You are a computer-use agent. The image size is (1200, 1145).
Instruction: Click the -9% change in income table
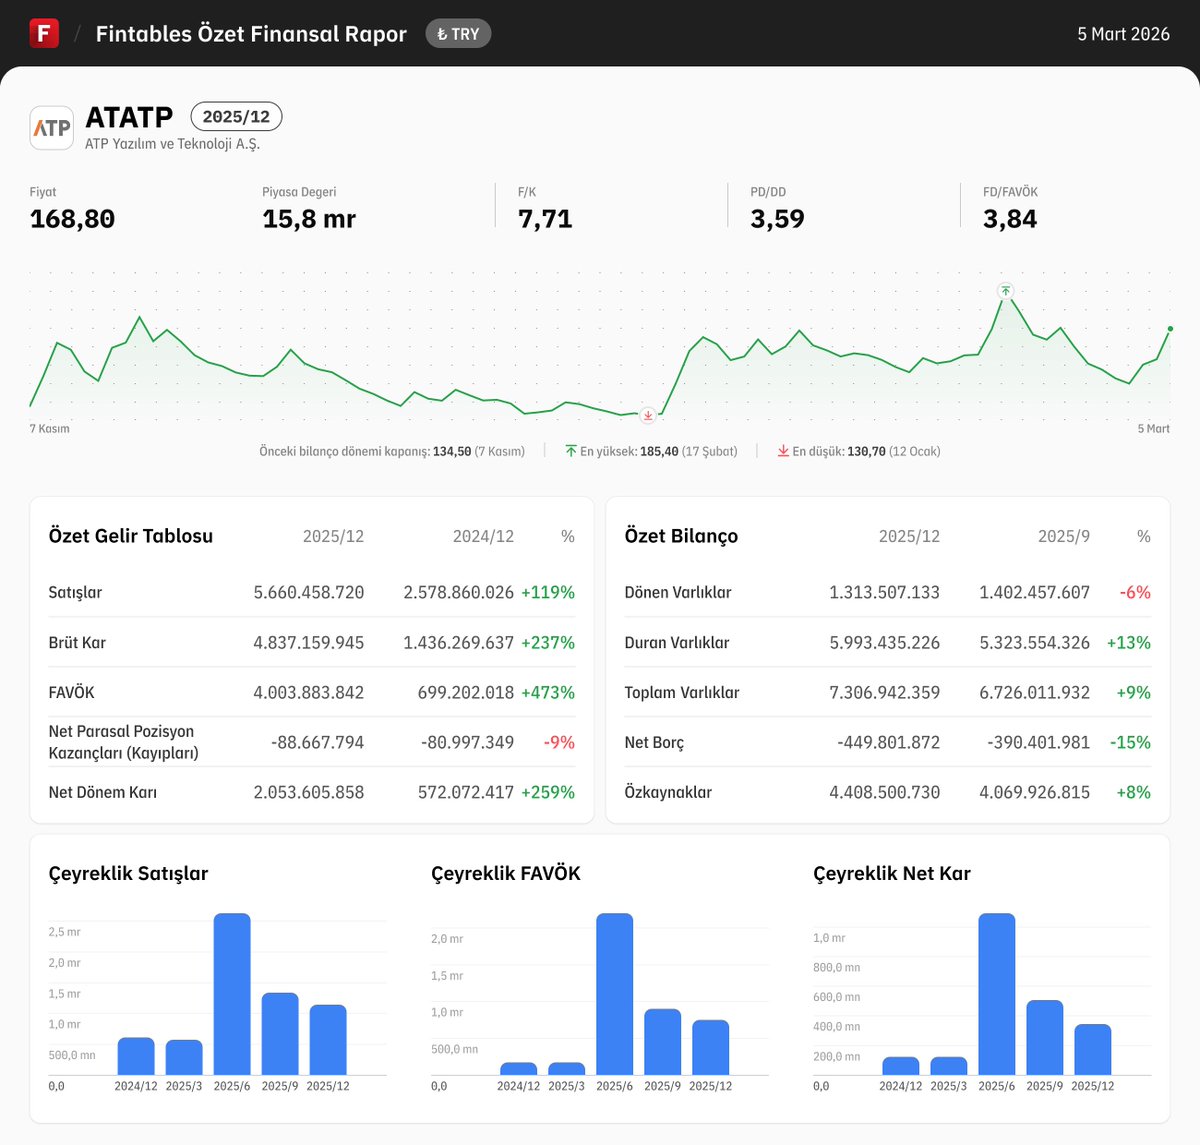pos(559,742)
